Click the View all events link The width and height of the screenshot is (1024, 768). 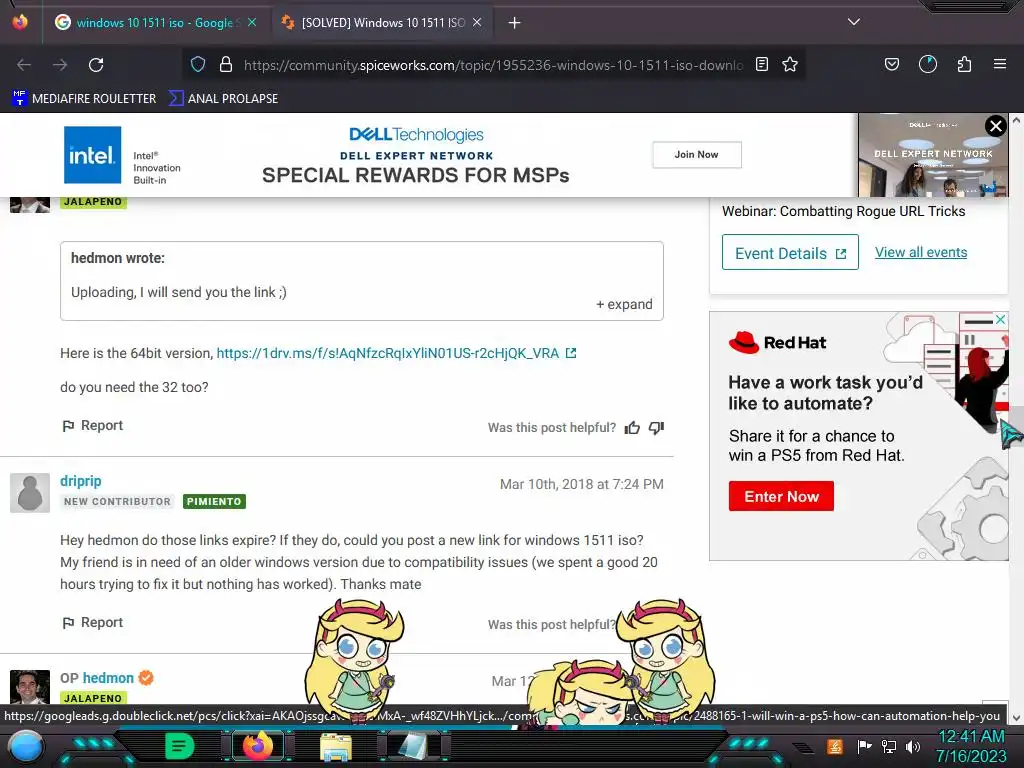click(921, 253)
